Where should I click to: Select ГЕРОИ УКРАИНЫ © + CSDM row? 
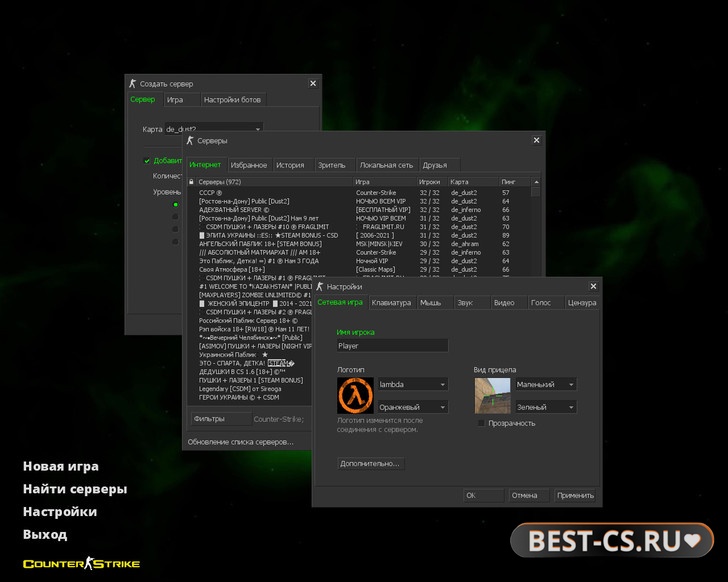tap(250, 397)
